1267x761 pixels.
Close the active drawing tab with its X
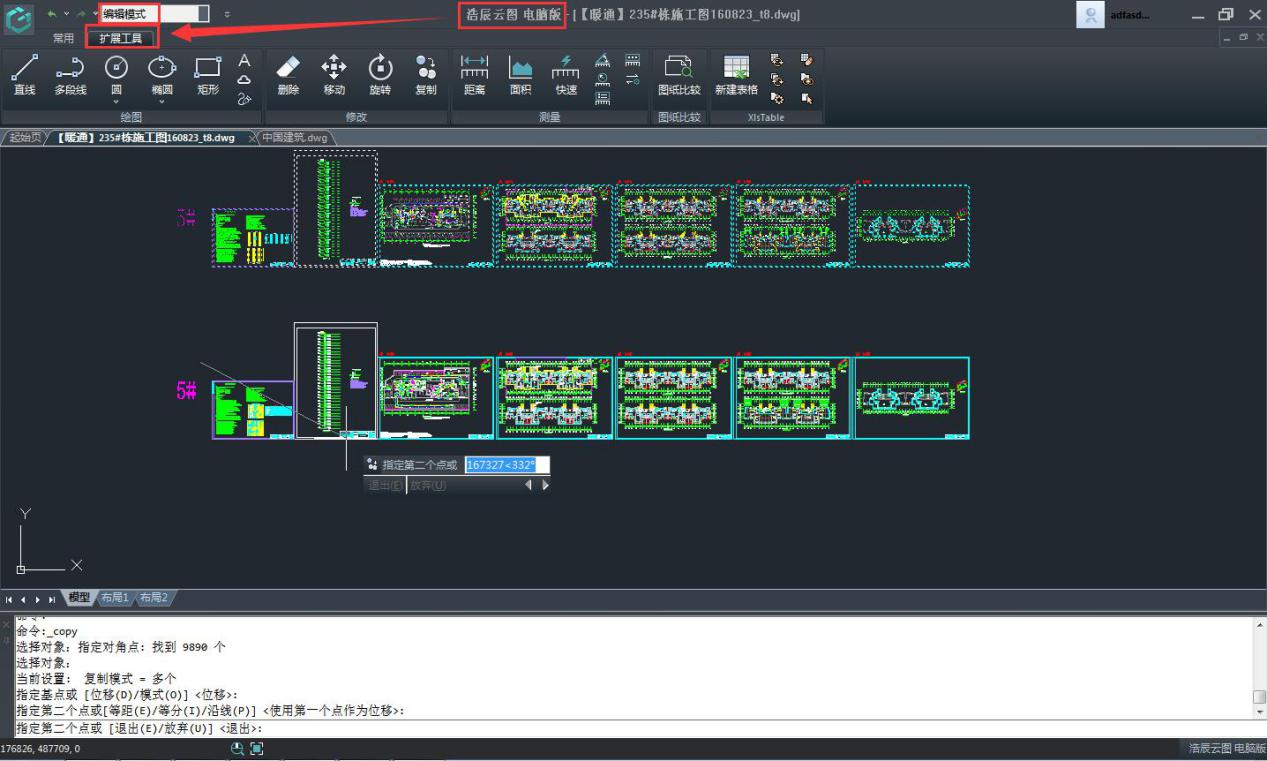252,138
